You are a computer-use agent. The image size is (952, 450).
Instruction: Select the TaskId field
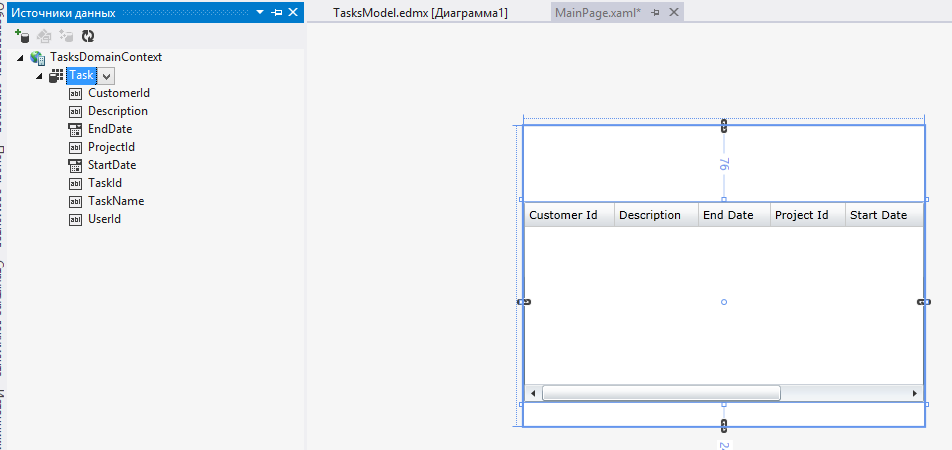click(105, 183)
